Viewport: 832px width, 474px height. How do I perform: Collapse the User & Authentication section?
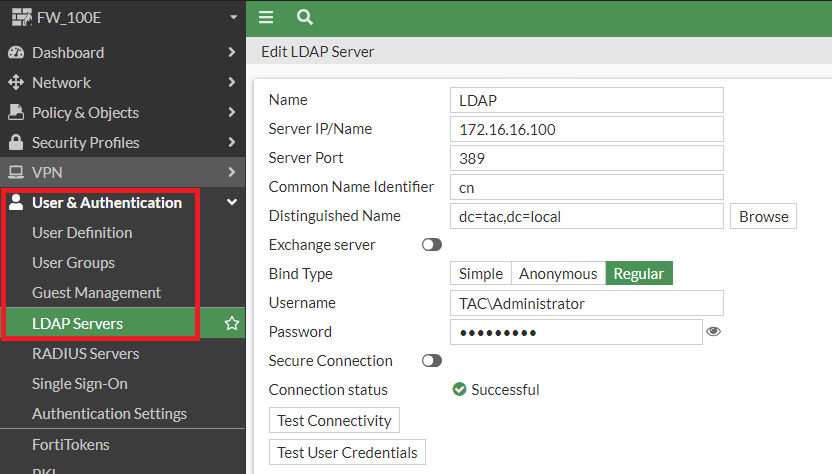232,203
